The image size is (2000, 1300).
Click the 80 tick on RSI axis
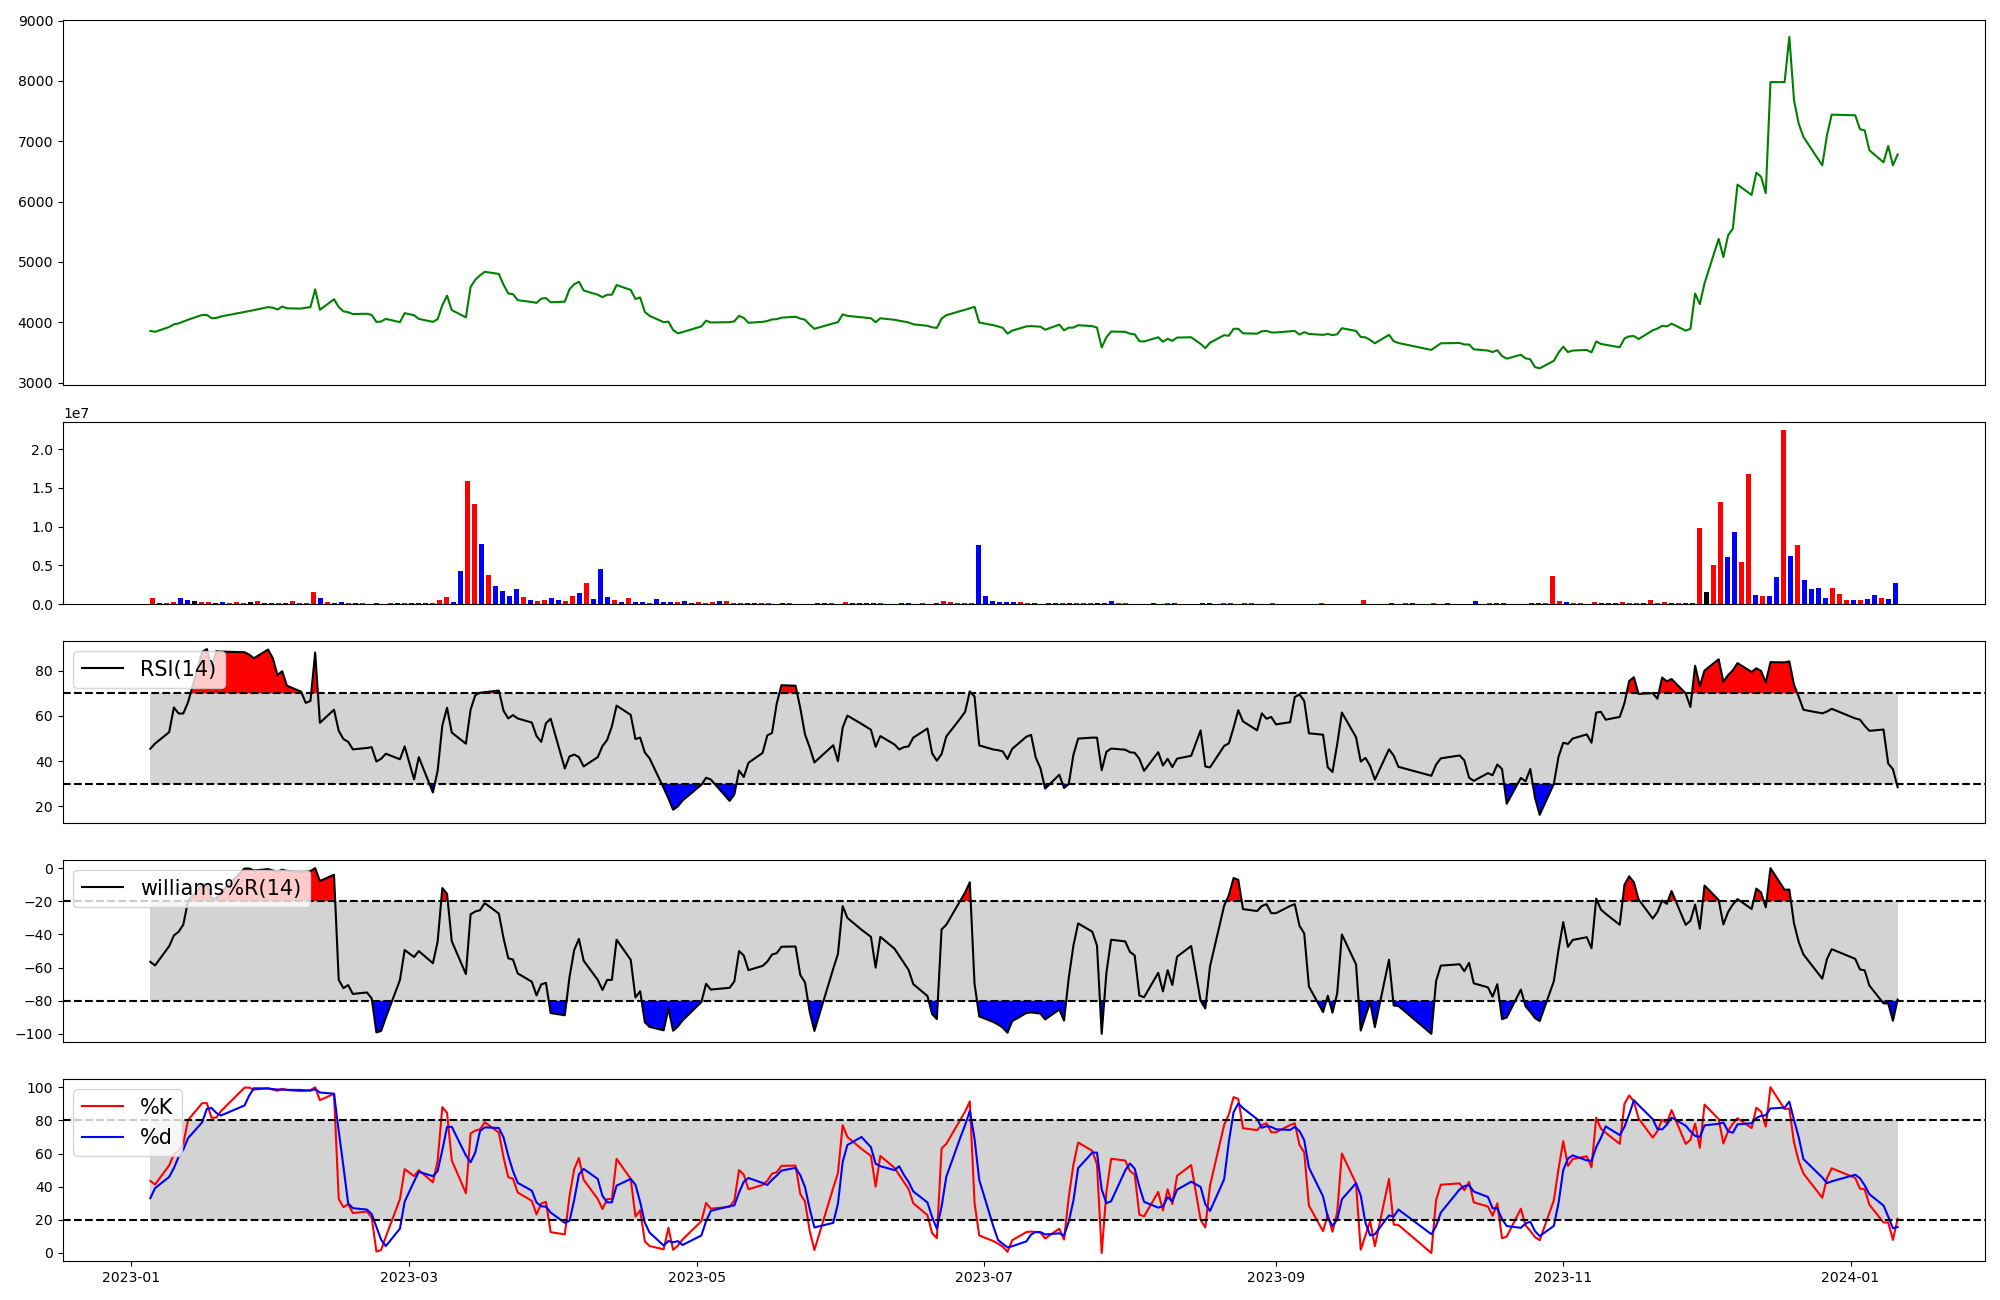click(44, 671)
